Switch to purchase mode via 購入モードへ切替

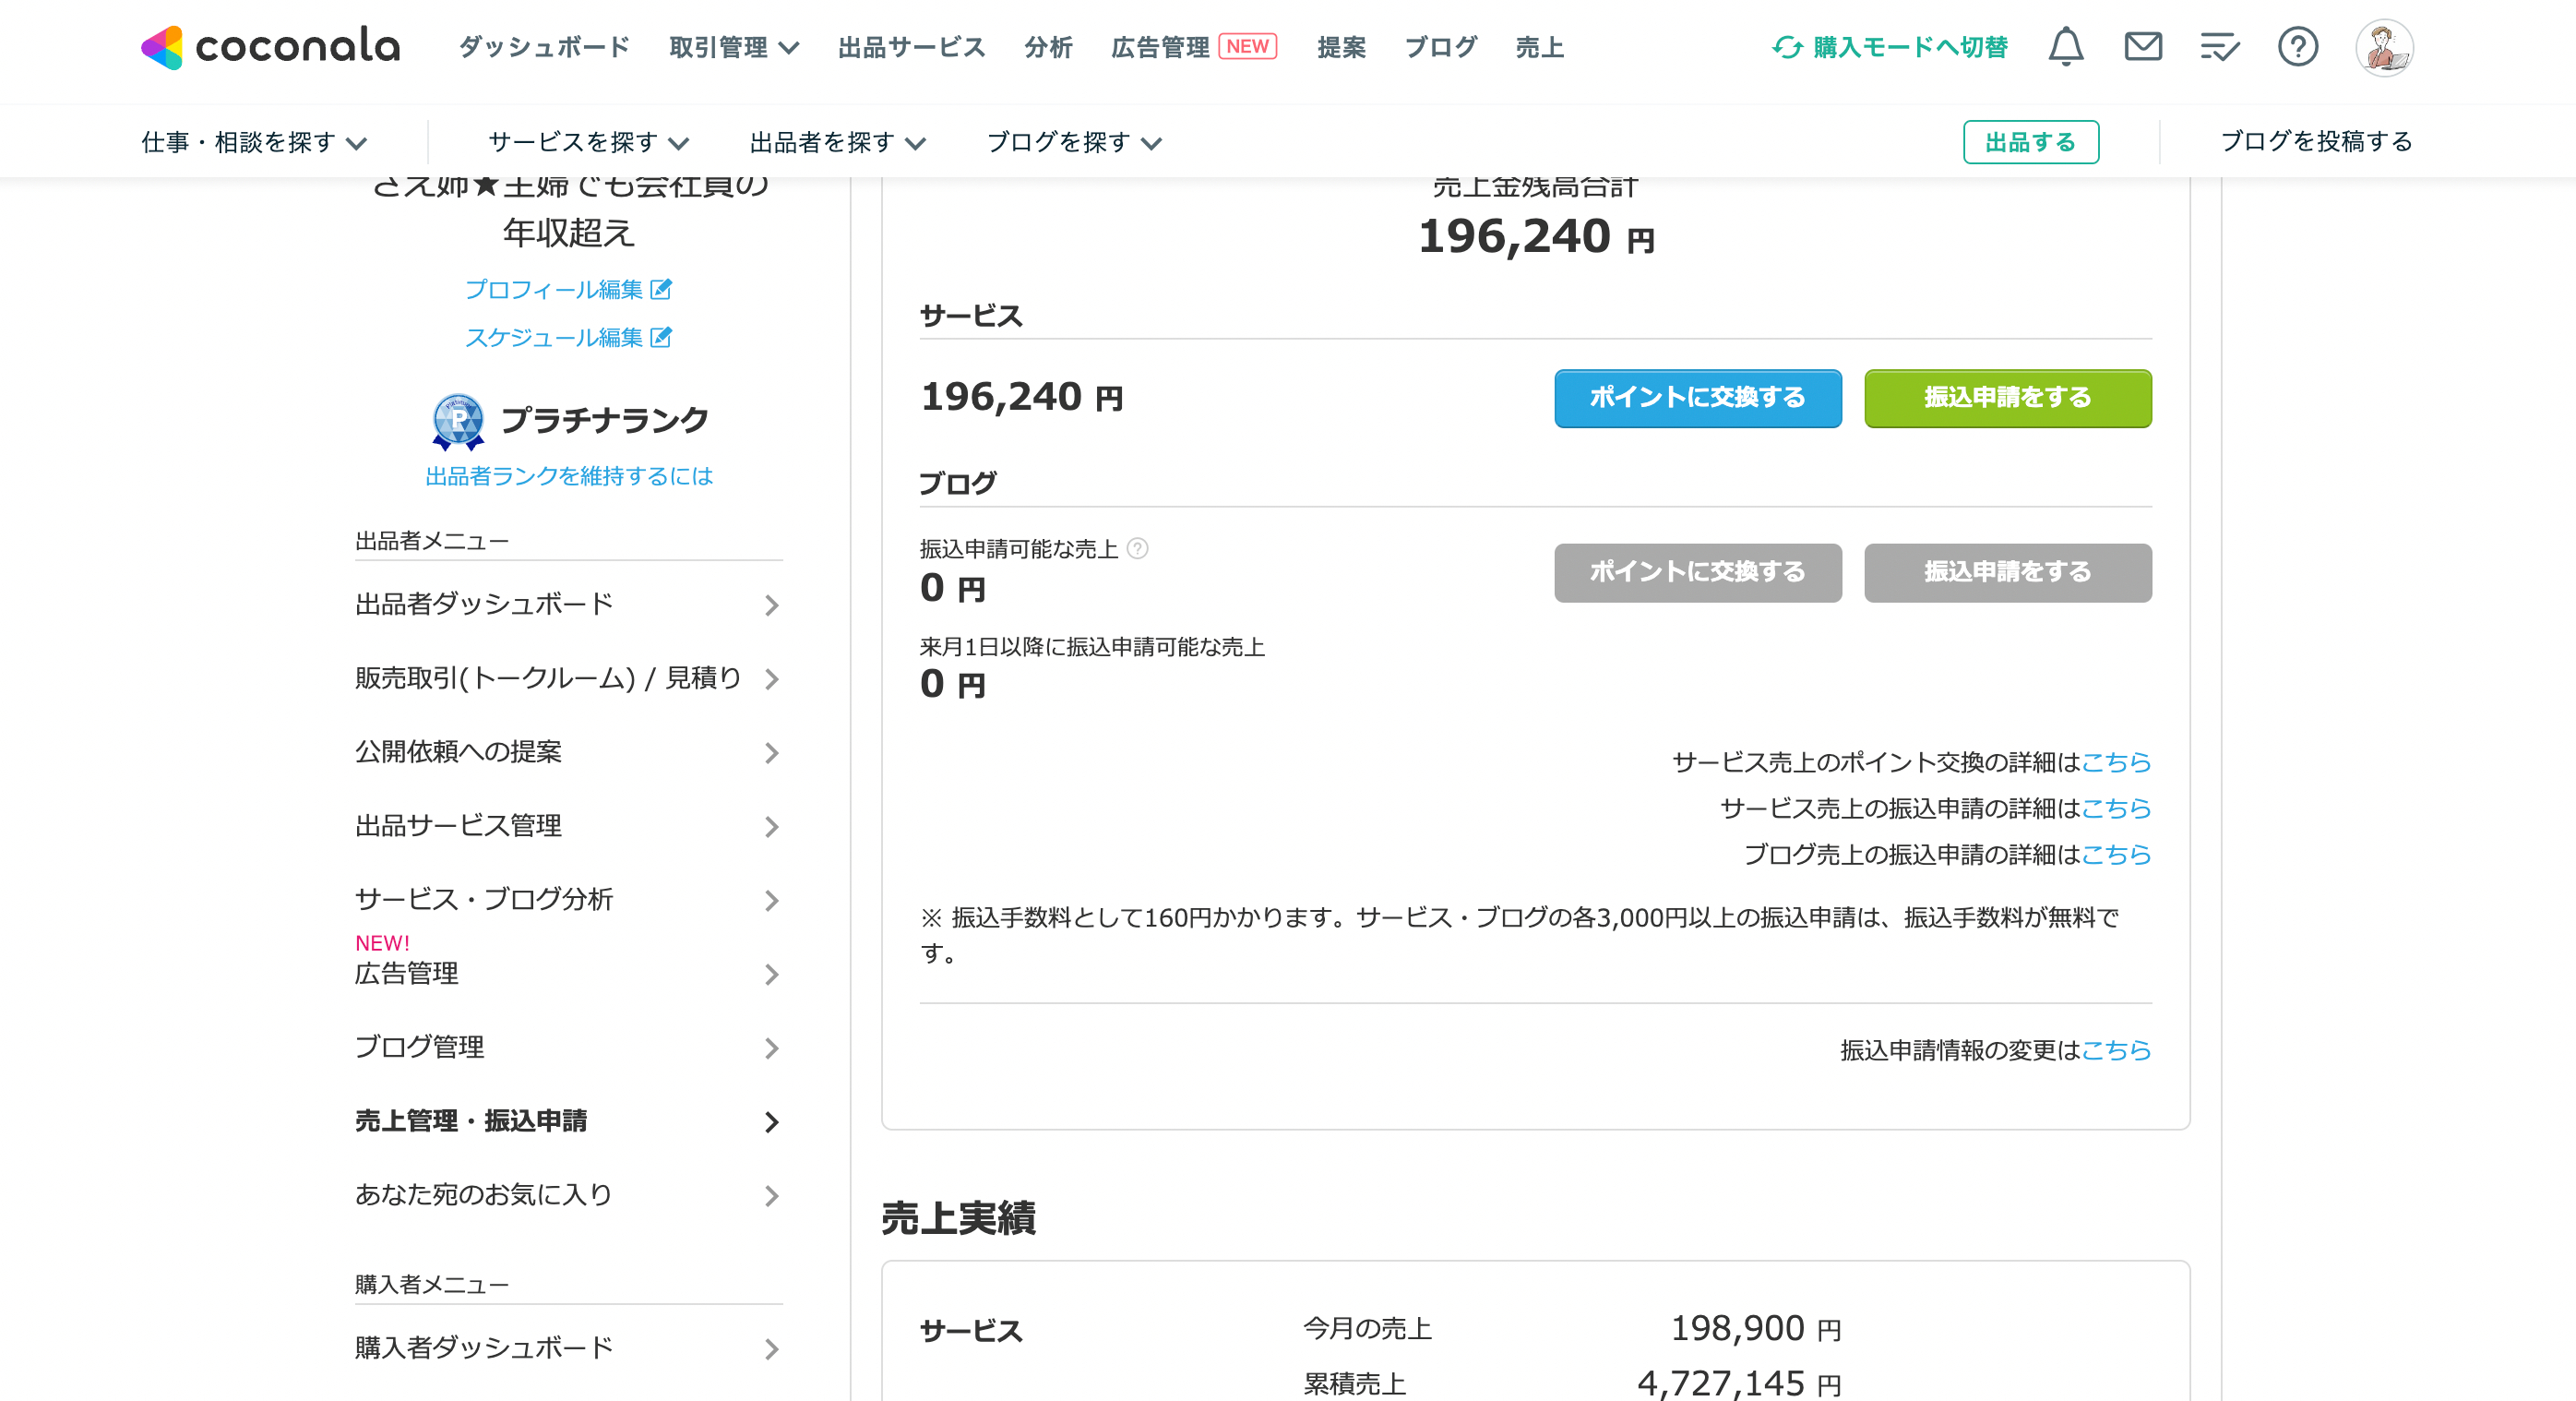(1889, 47)
